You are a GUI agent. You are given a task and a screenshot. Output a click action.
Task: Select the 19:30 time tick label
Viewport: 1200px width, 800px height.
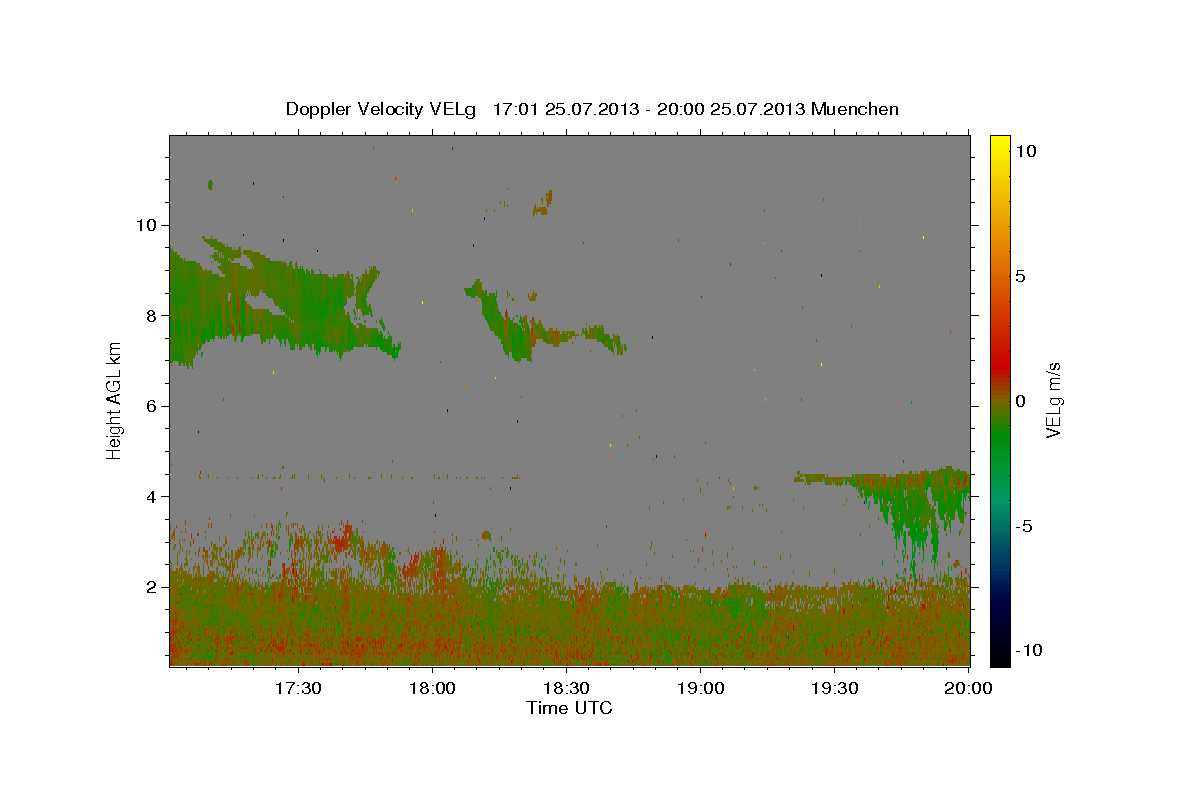point(835,688)
